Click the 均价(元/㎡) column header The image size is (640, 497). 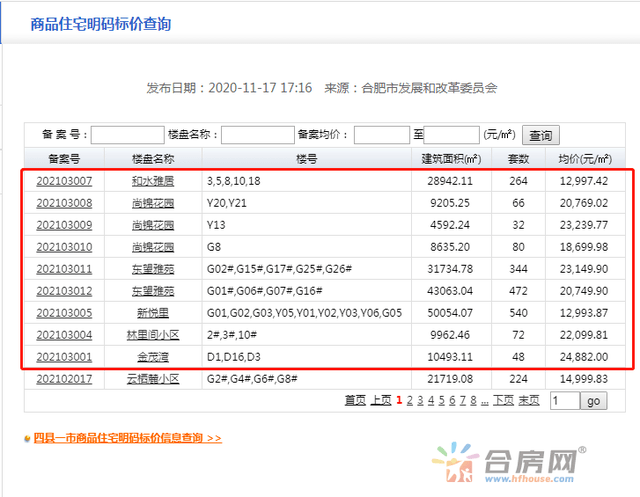pyautogui.click(x=585, y=159)
